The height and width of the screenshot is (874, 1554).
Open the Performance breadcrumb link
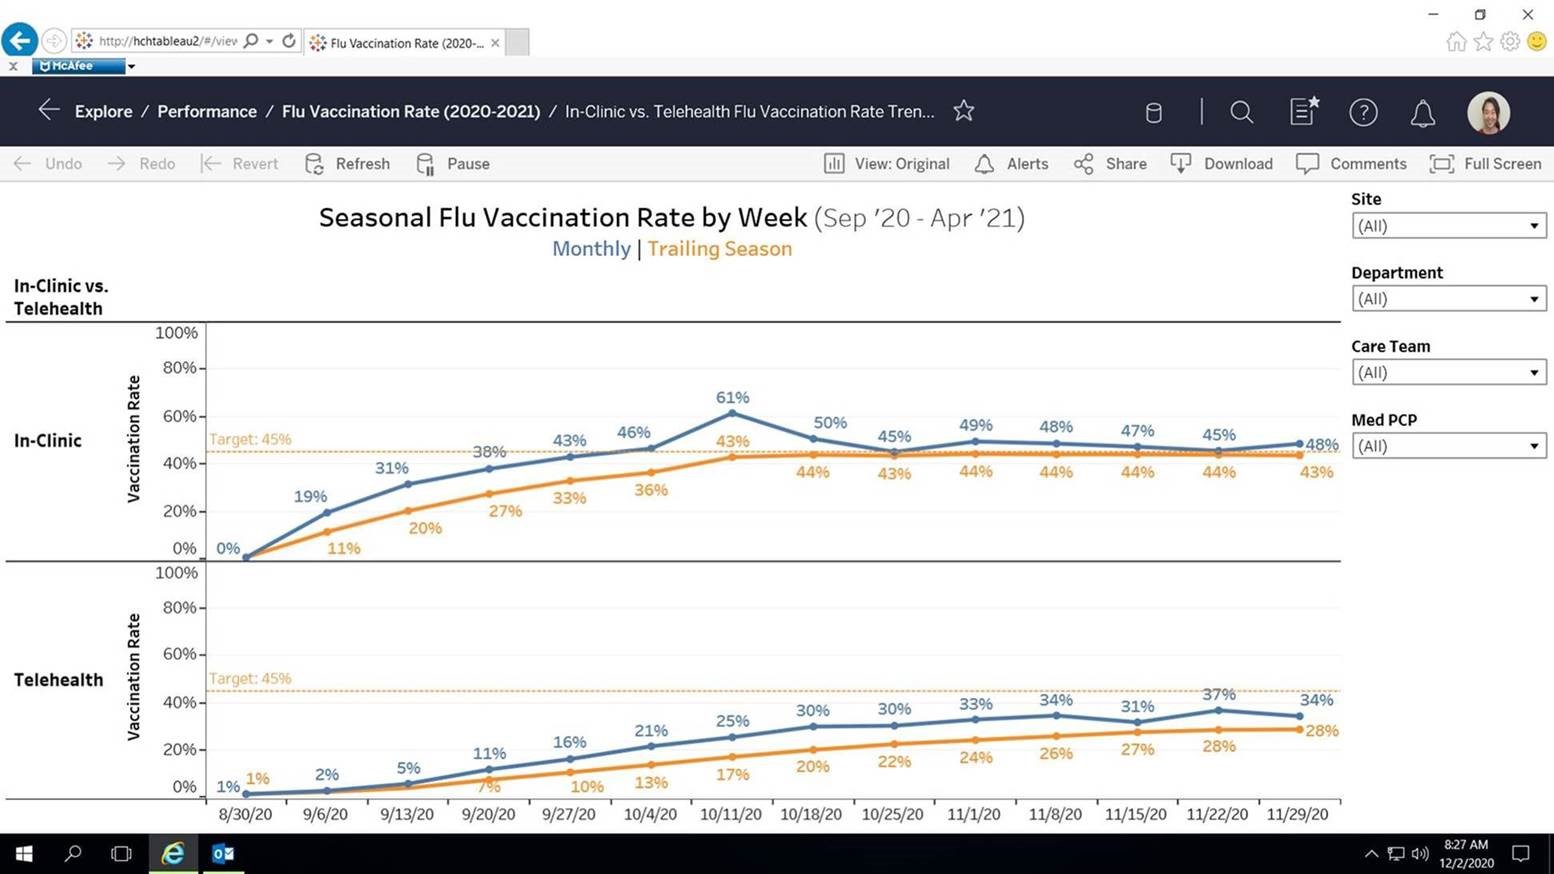207,111
